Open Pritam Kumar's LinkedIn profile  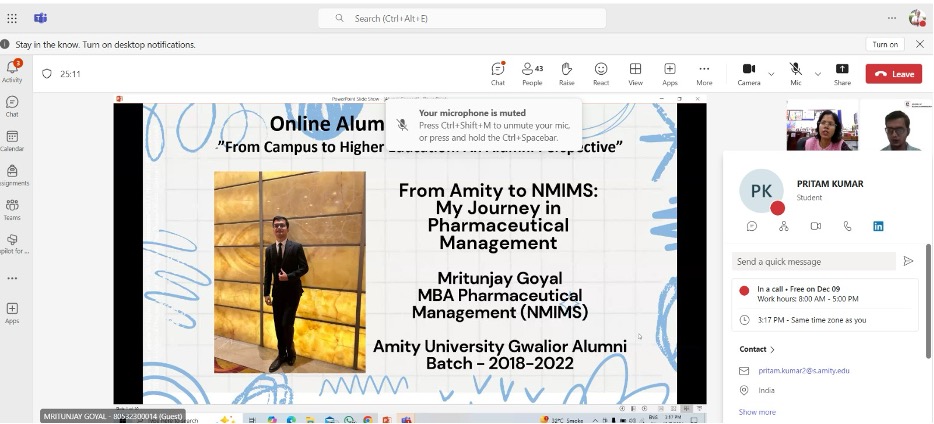[878, 226]
